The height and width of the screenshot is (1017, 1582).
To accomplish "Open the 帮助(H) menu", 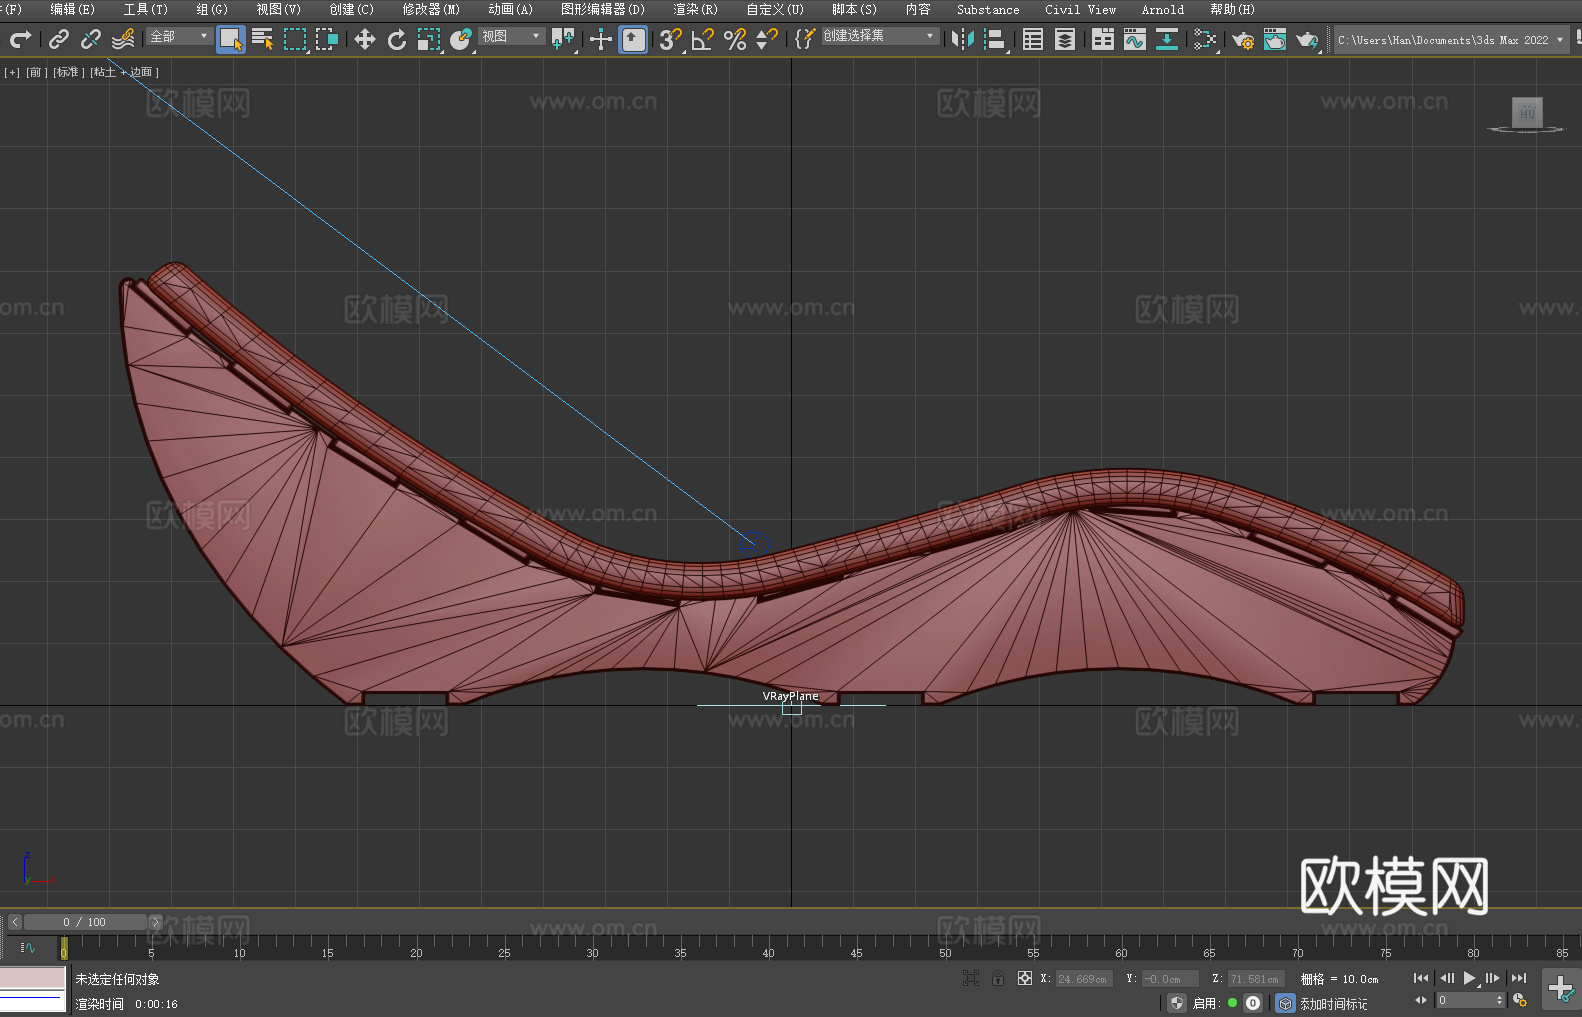I will click(x=1232, y=9).
